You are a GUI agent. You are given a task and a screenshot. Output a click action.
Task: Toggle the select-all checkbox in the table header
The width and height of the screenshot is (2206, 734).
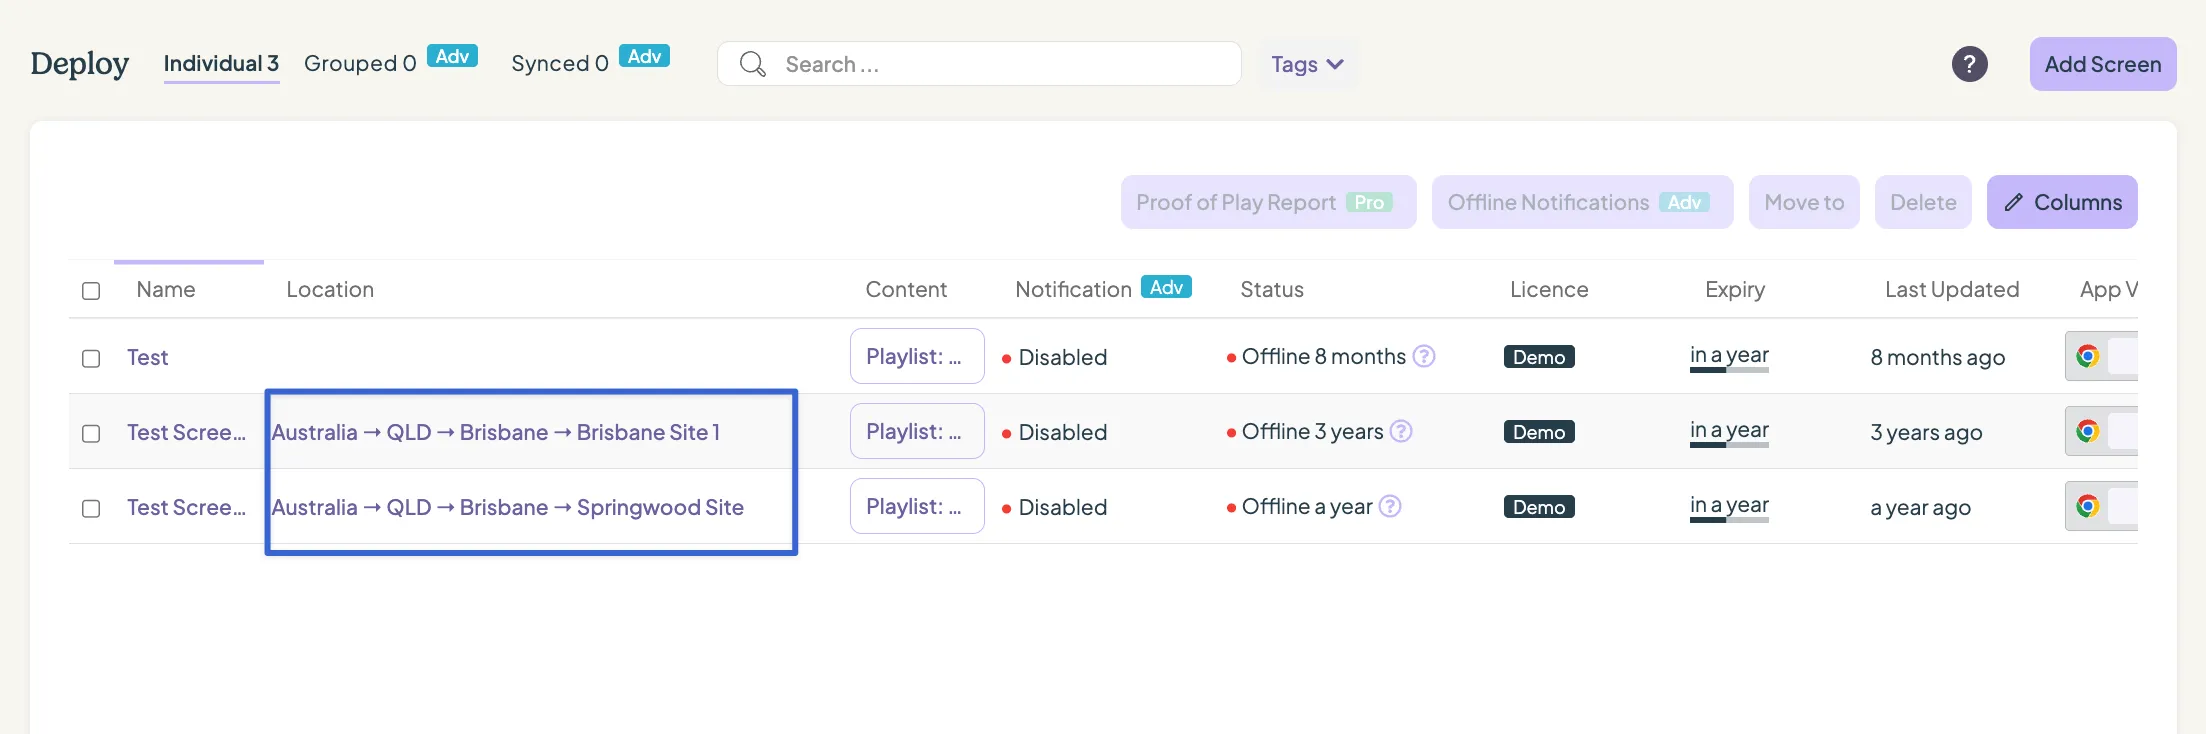[91, 290]
